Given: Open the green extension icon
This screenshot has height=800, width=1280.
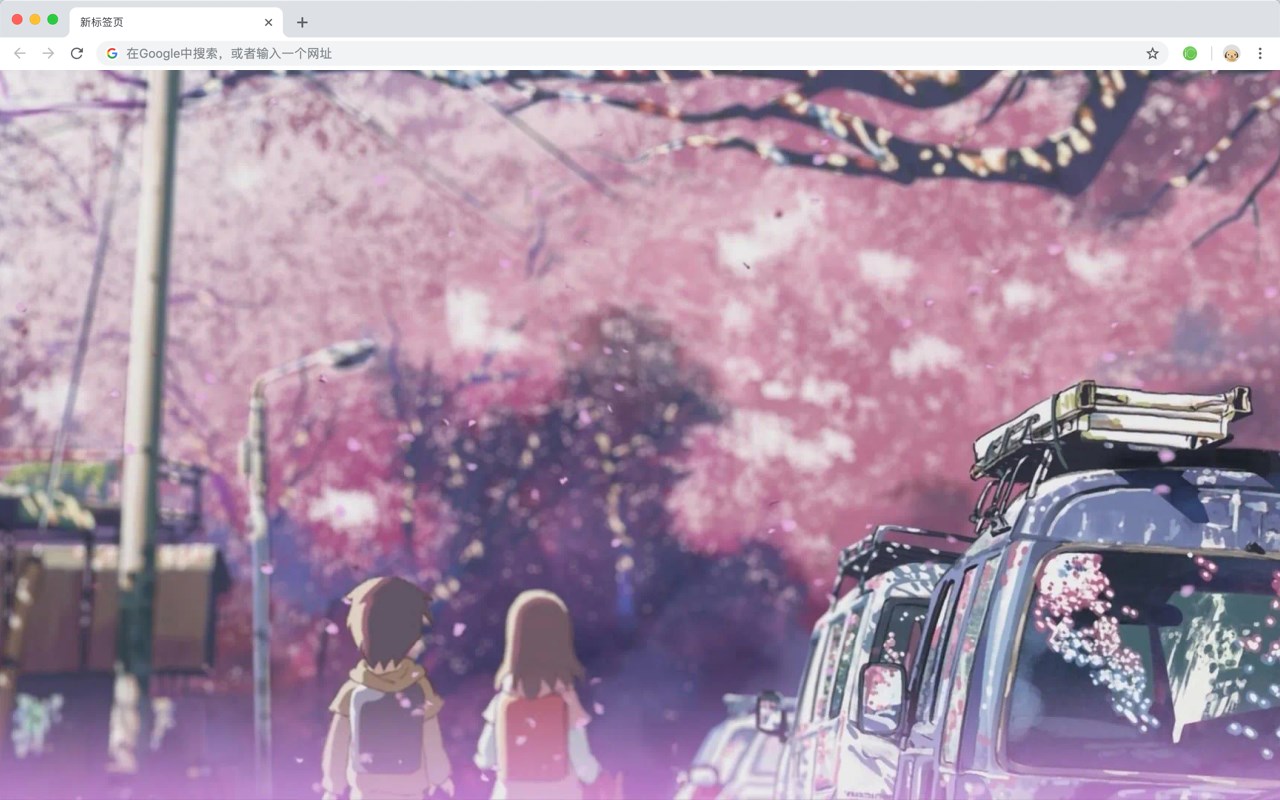Looking at the screenshot, I should pos(1190,53).
